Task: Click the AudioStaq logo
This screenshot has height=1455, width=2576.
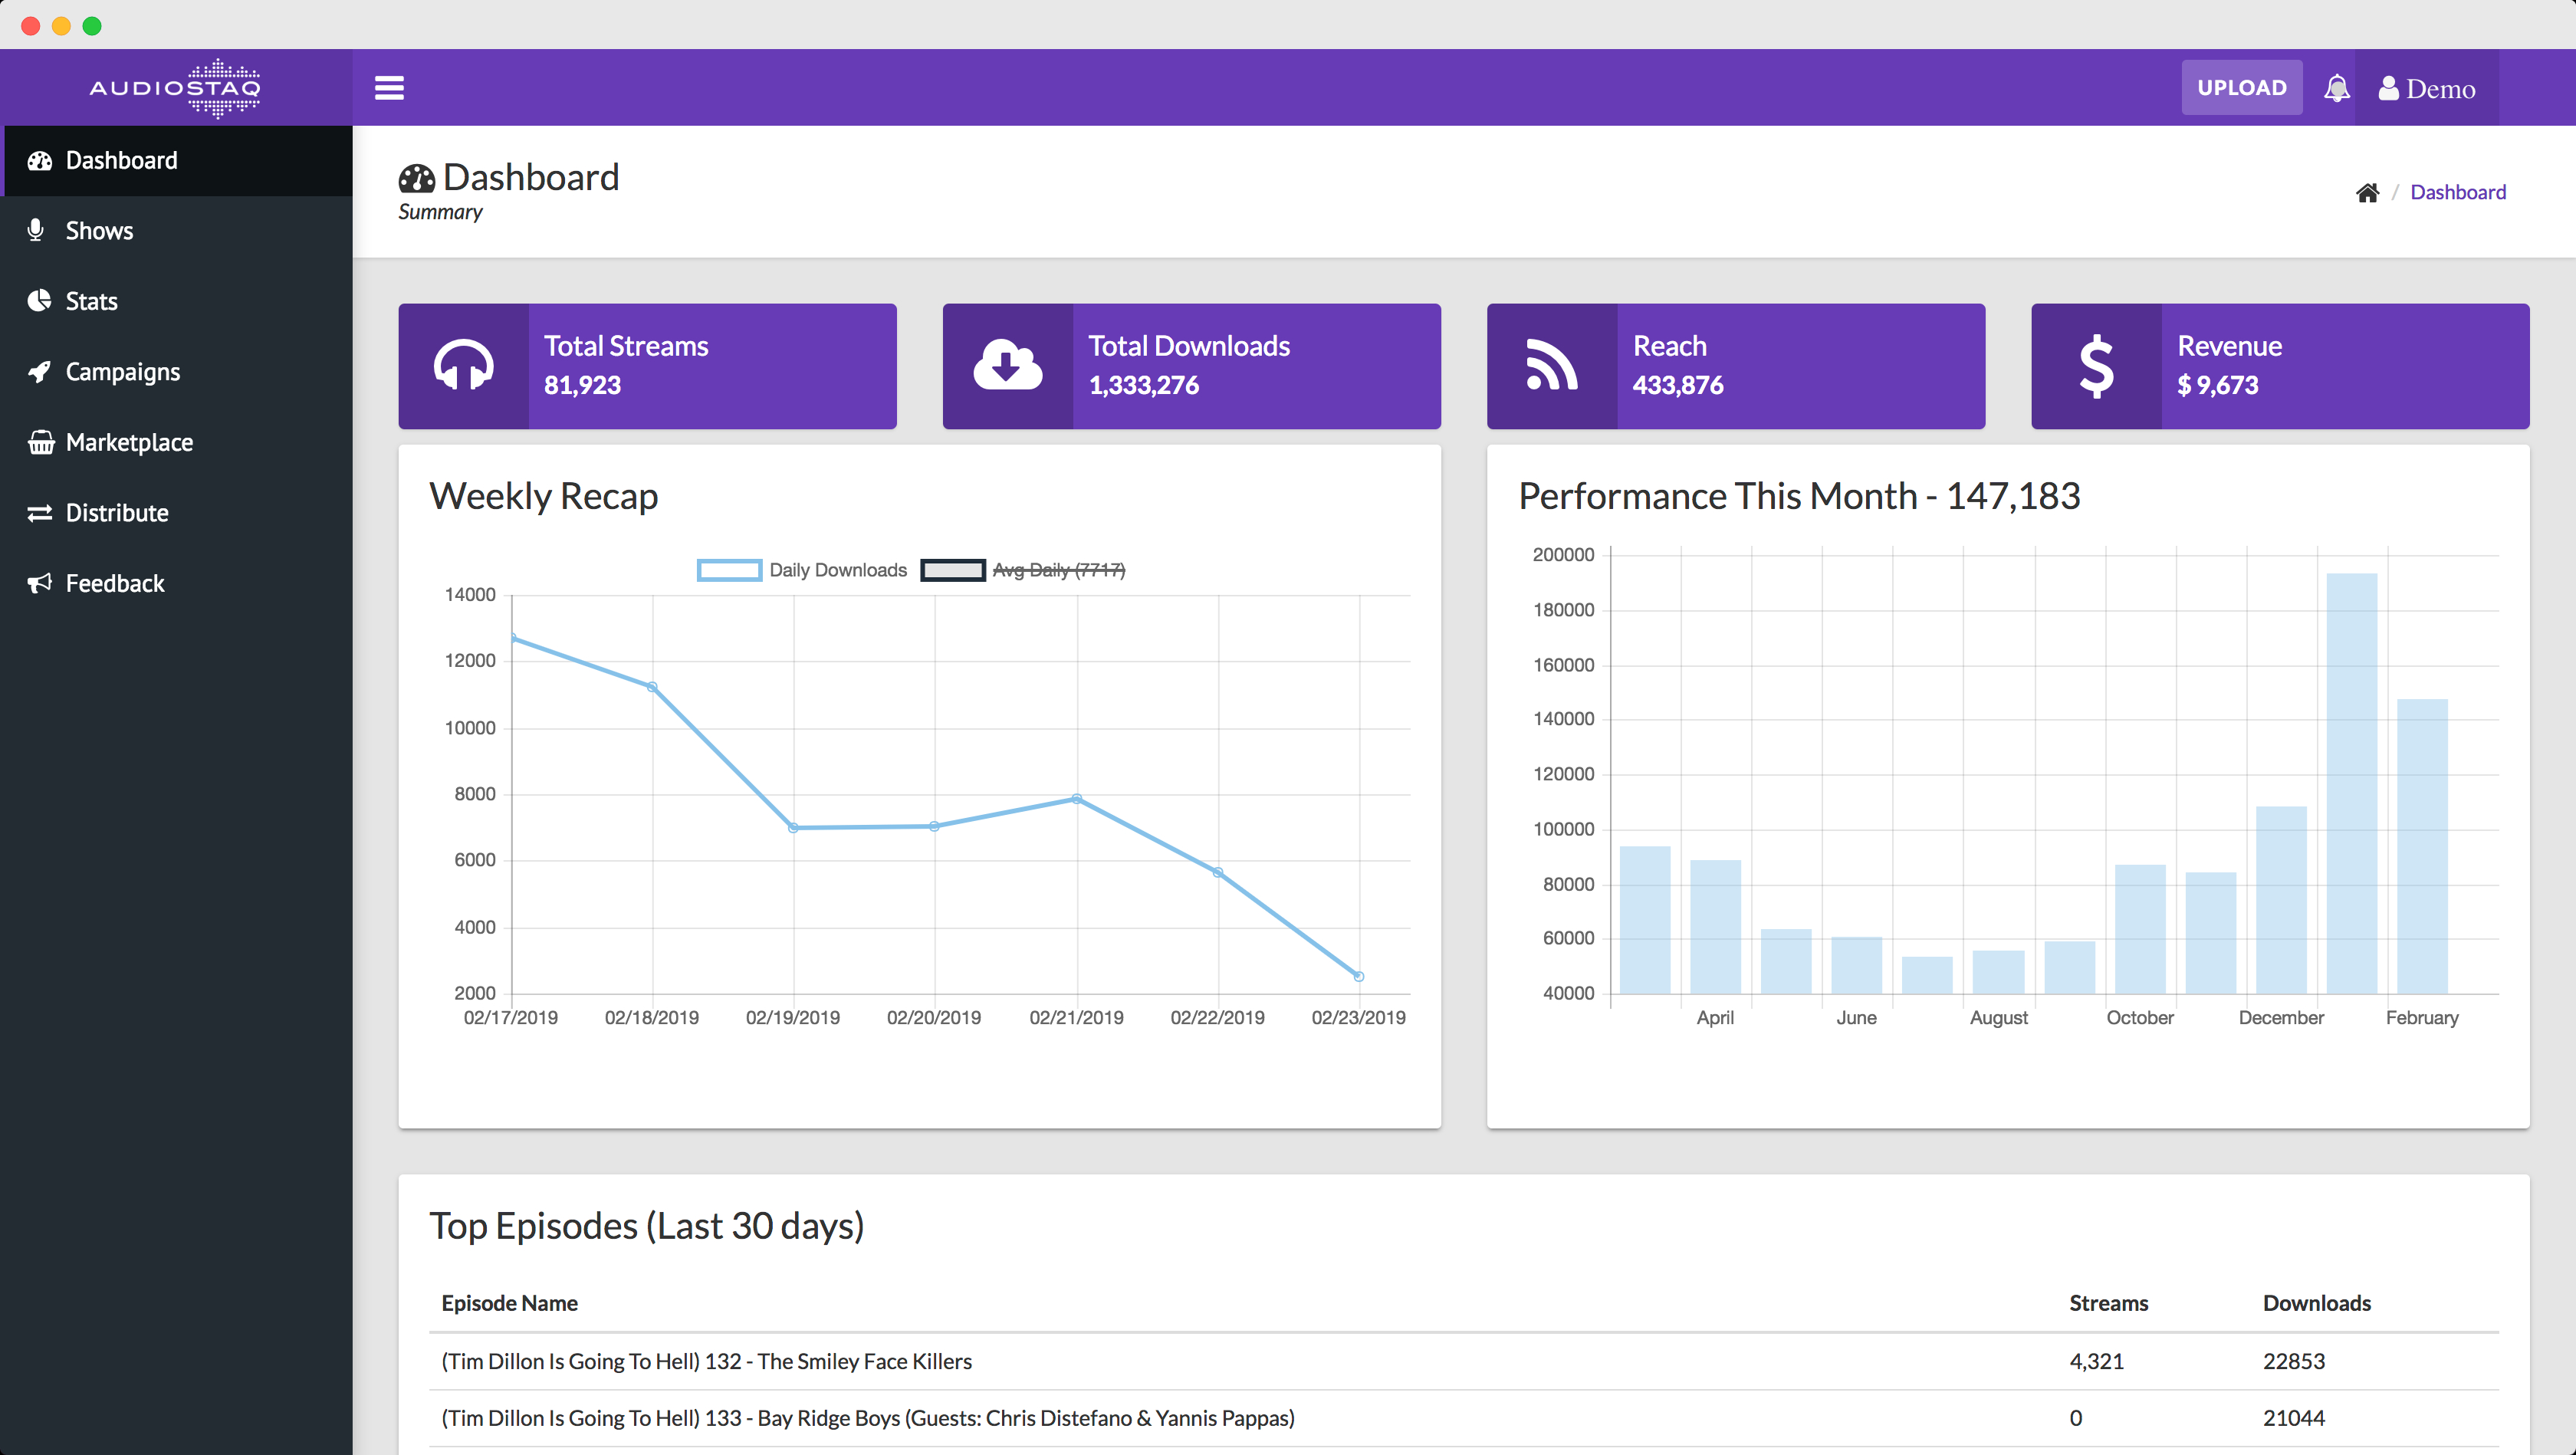Action: click(x=176, y=88)
